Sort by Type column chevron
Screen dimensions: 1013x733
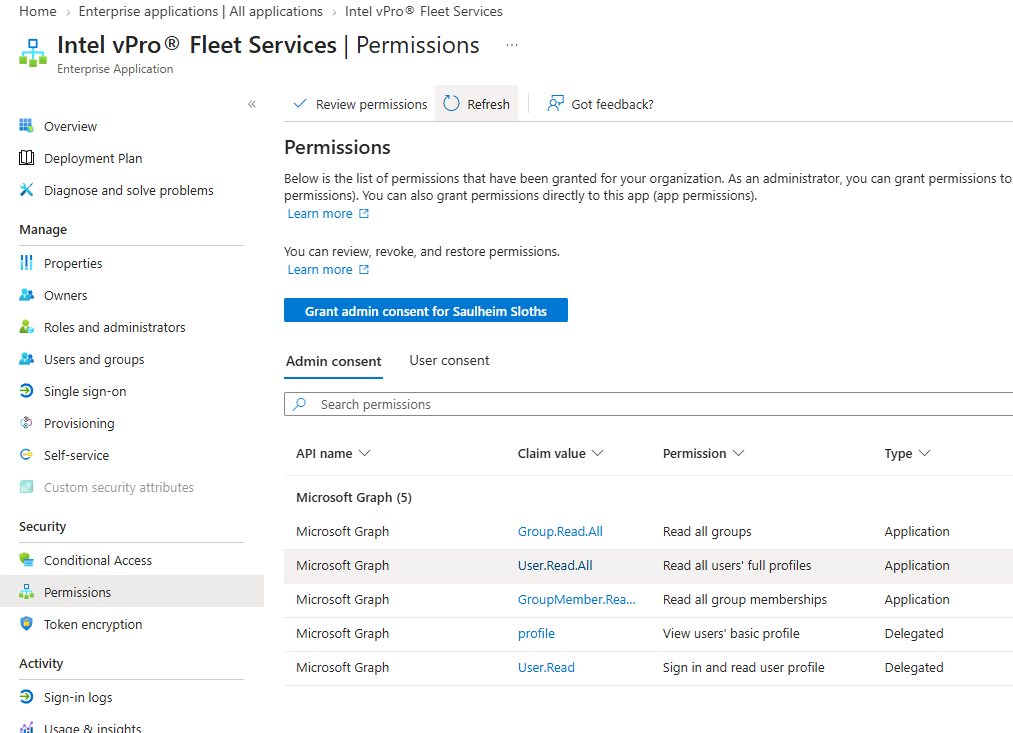point(924,453)
